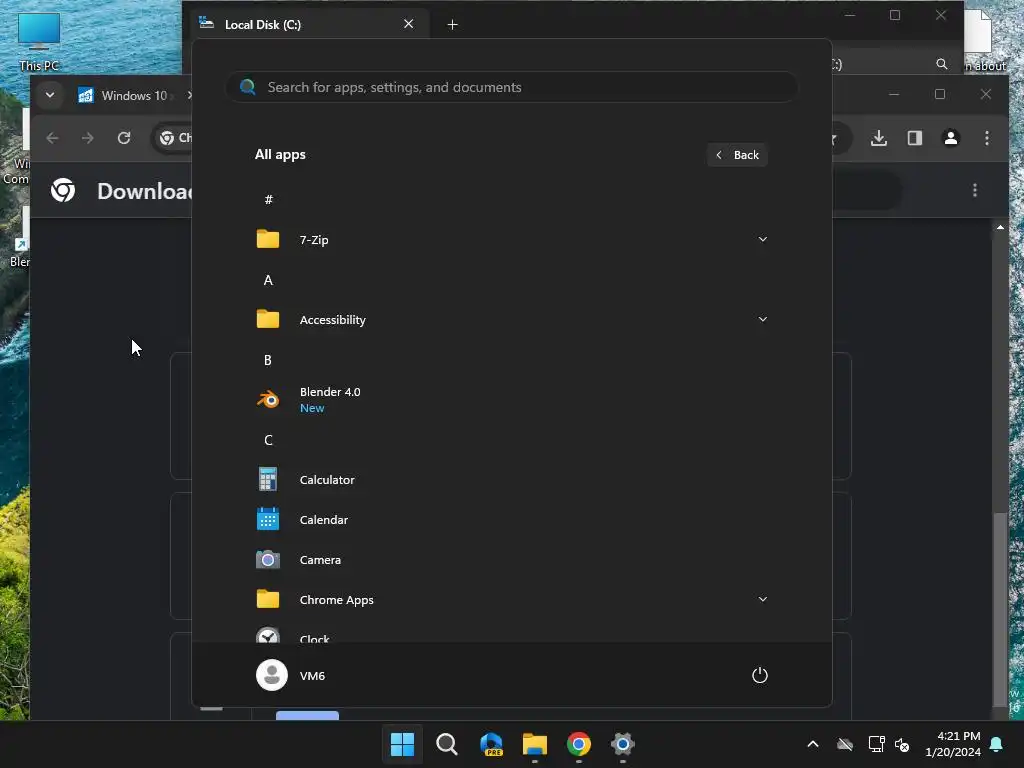Click the 7-Zip folder icon
The image size is (1024, 768).
pos(268,240)
